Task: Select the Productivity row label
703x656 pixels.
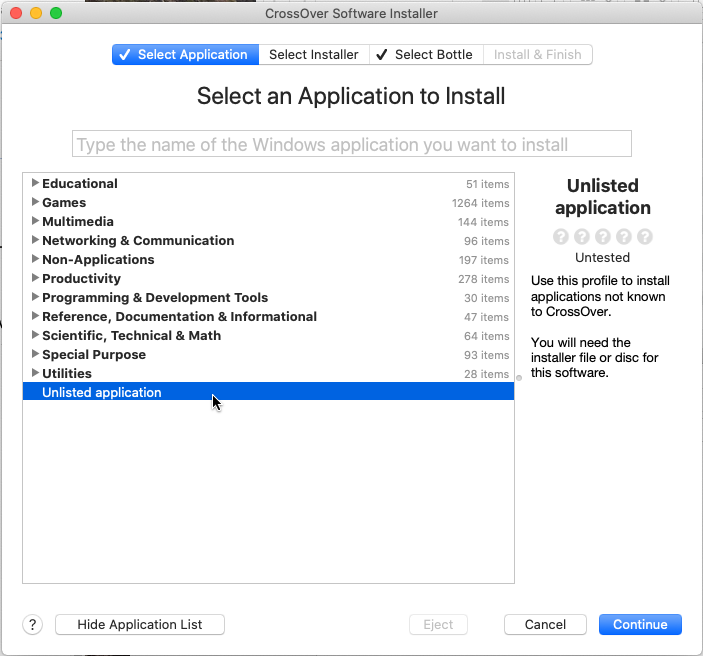Action: 82,278
